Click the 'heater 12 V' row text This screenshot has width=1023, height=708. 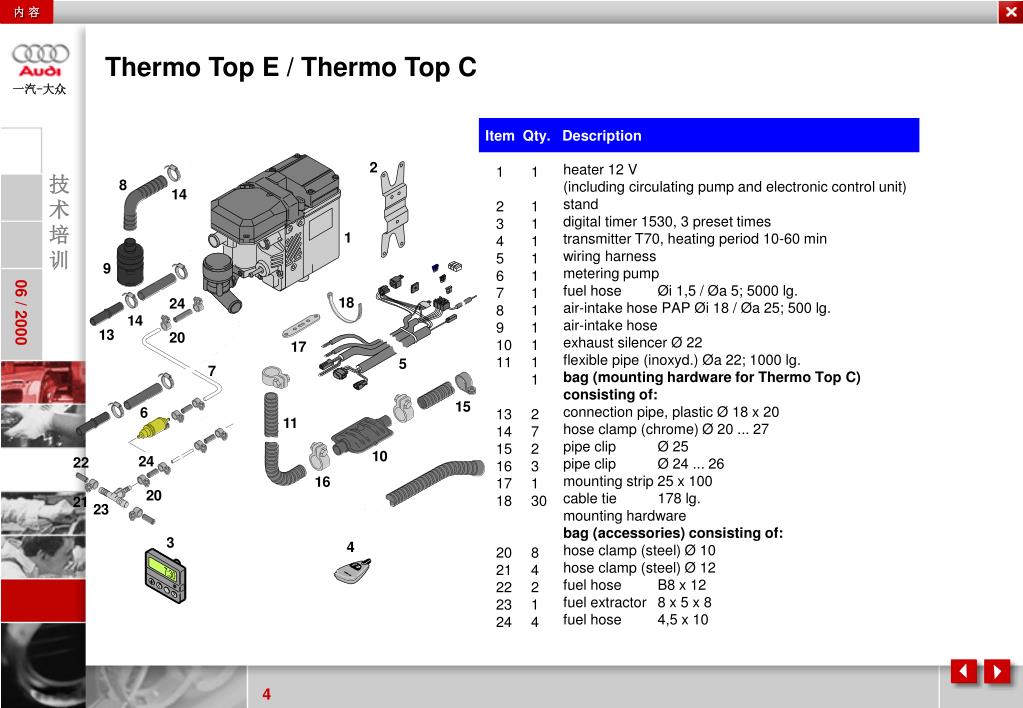[600, 170]
